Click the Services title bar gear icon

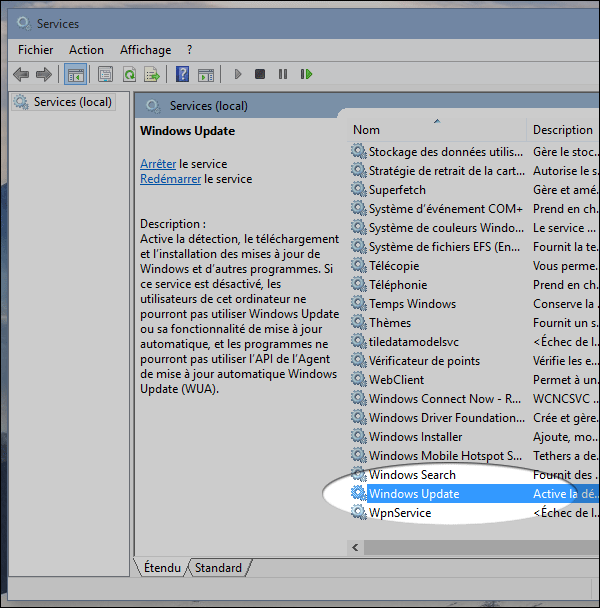tap(24, 23)
